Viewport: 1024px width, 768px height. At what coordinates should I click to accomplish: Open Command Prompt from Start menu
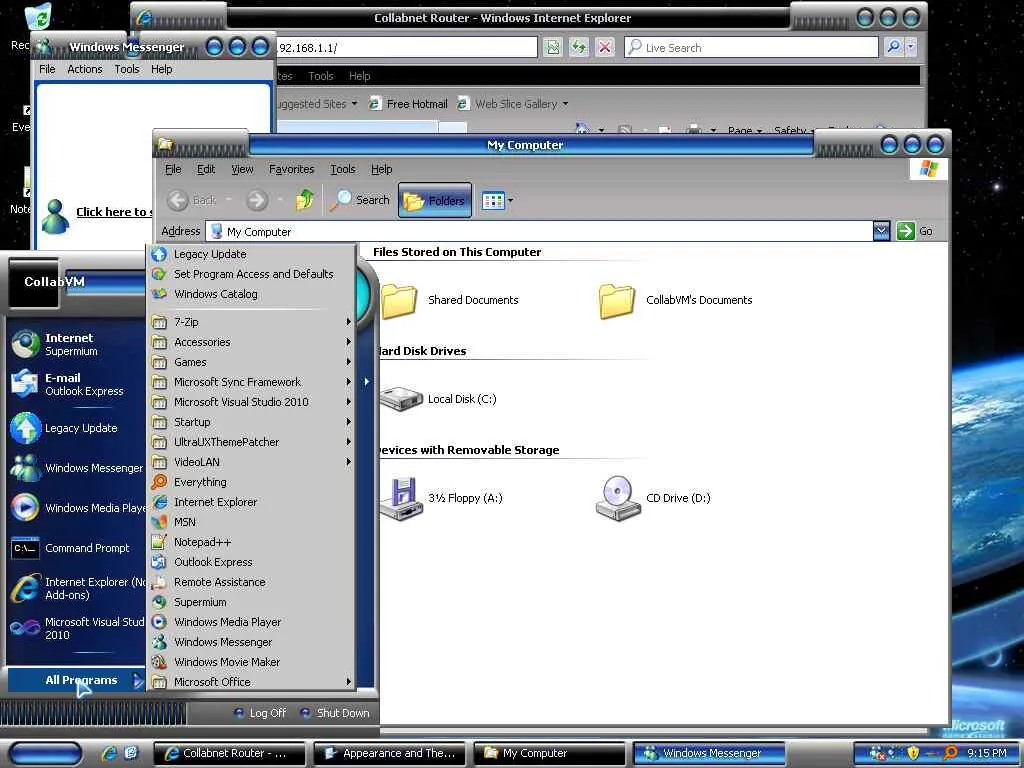coord(76,549)
